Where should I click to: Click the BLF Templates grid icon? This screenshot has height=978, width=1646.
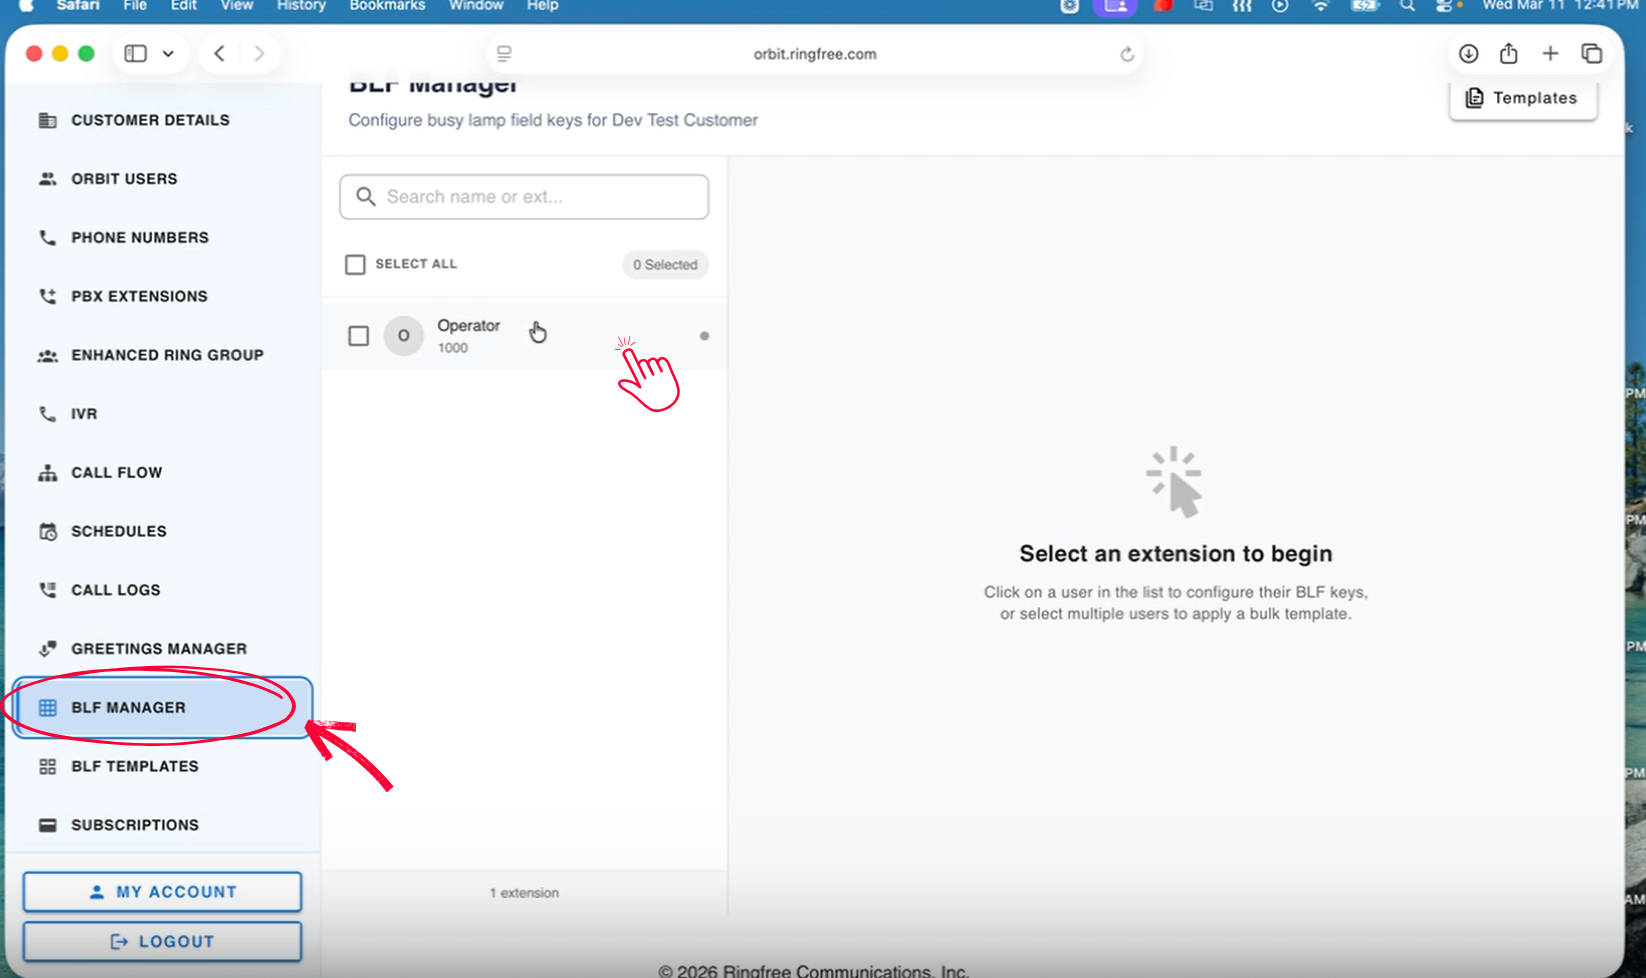(47, 767)
